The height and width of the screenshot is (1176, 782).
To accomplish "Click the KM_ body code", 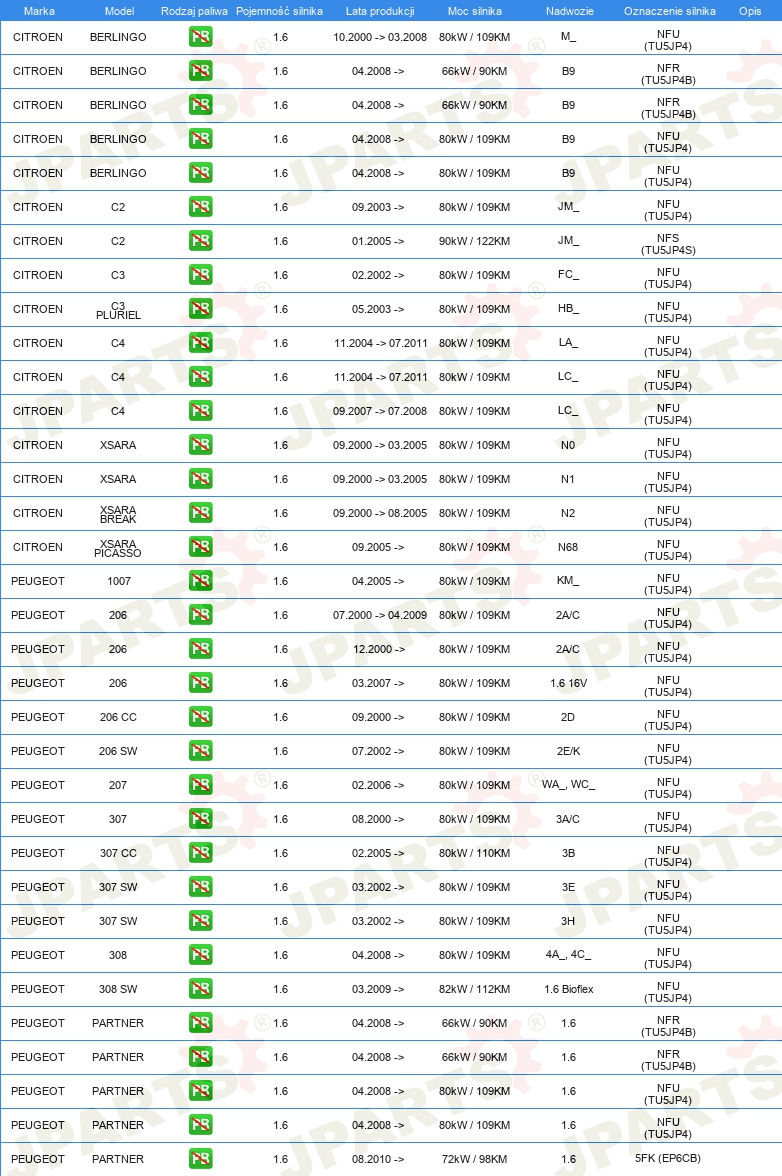I will click(x=568, y=580).
